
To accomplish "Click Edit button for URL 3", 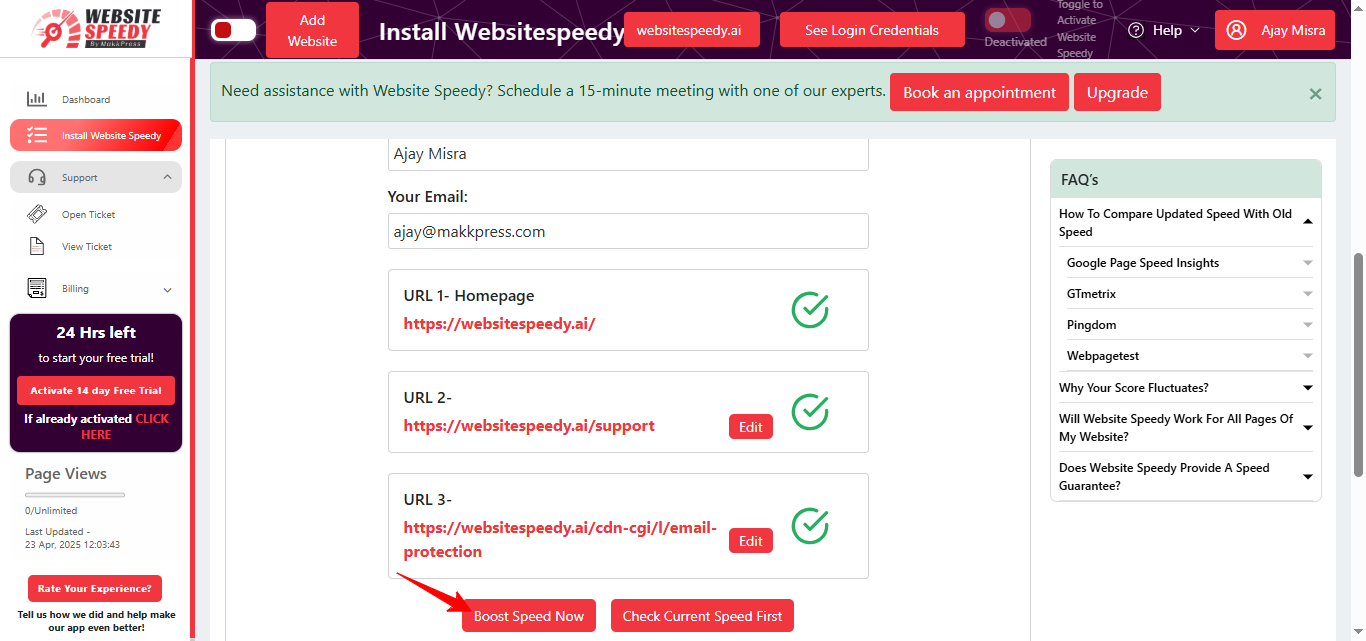I will (x=751, y=541).
